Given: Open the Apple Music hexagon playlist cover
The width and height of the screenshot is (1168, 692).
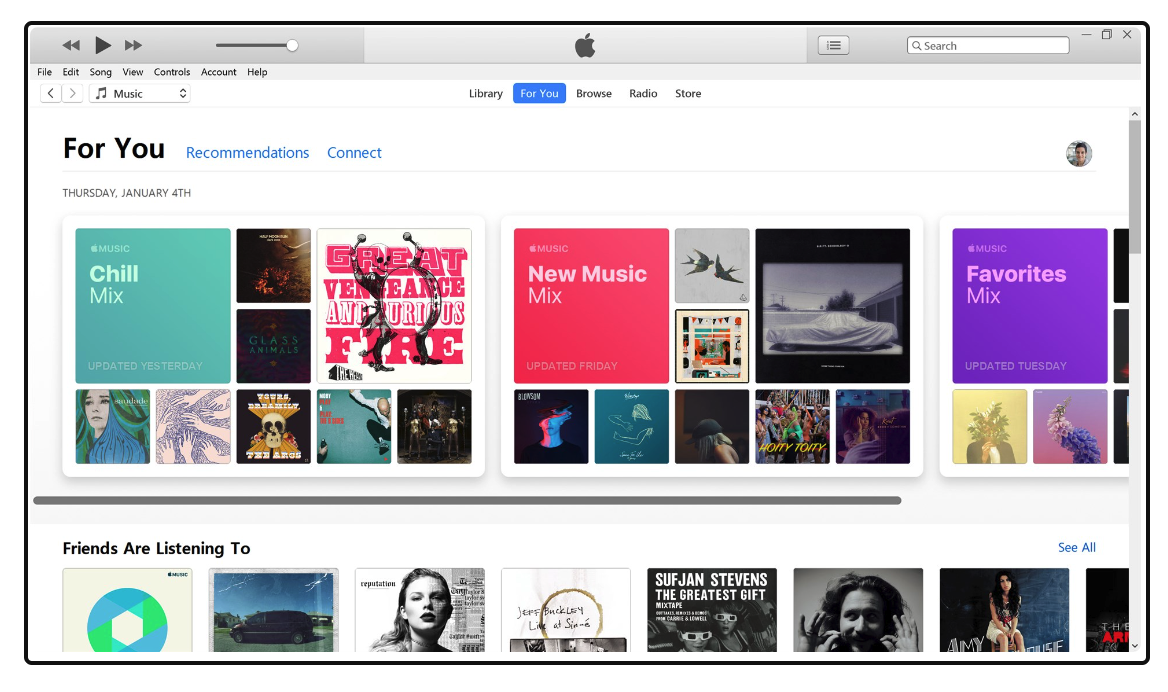Looking at the screenshot, I should pos(127,610).
